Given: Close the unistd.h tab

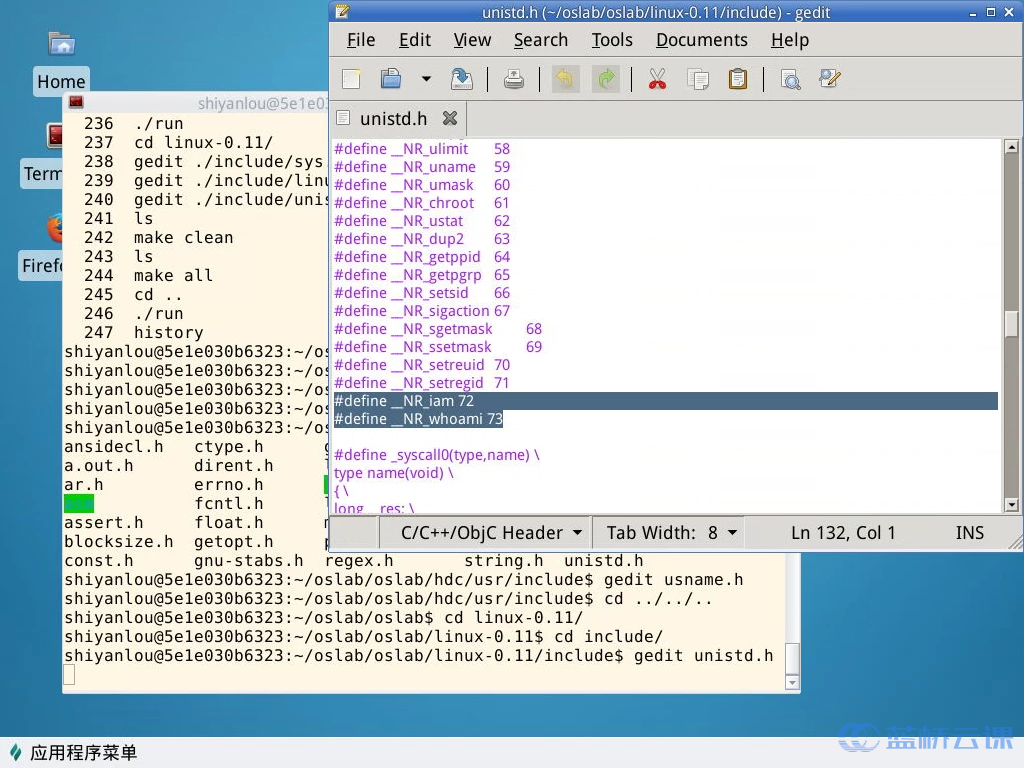Looking at the screenshot, I should 450,118.
